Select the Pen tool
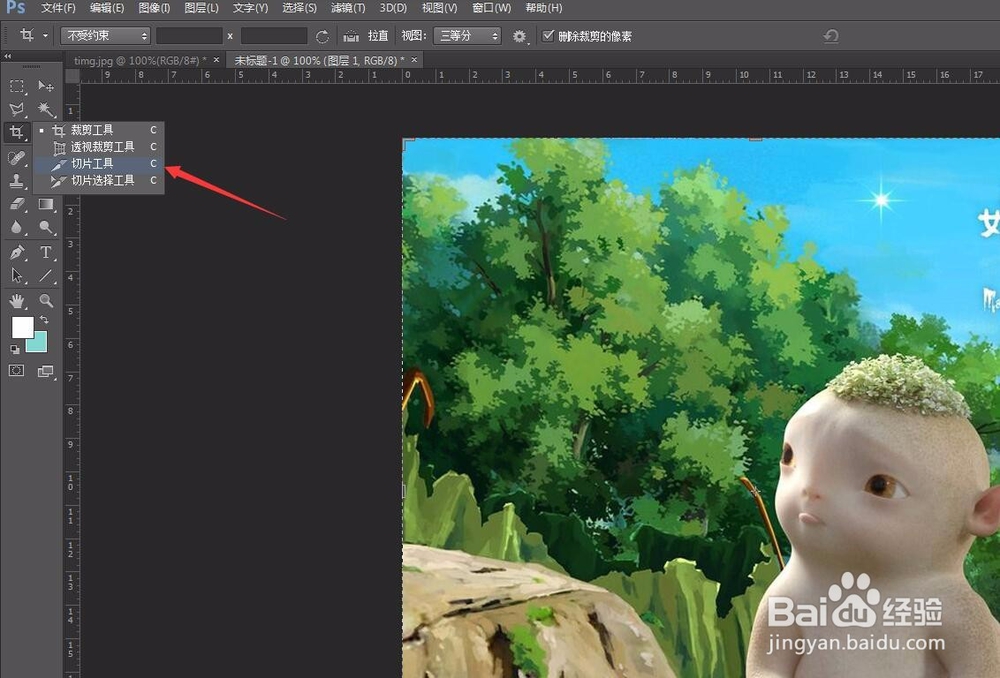 tap(16, 252)
